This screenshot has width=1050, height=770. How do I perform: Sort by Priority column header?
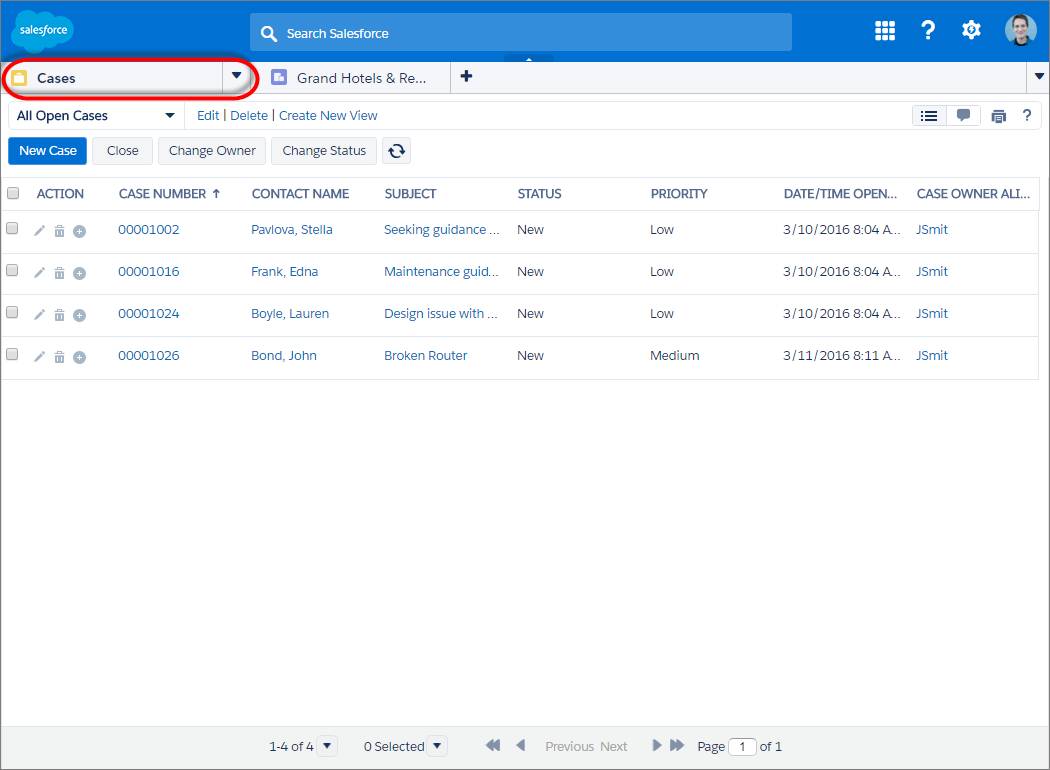tap(678, 194)
